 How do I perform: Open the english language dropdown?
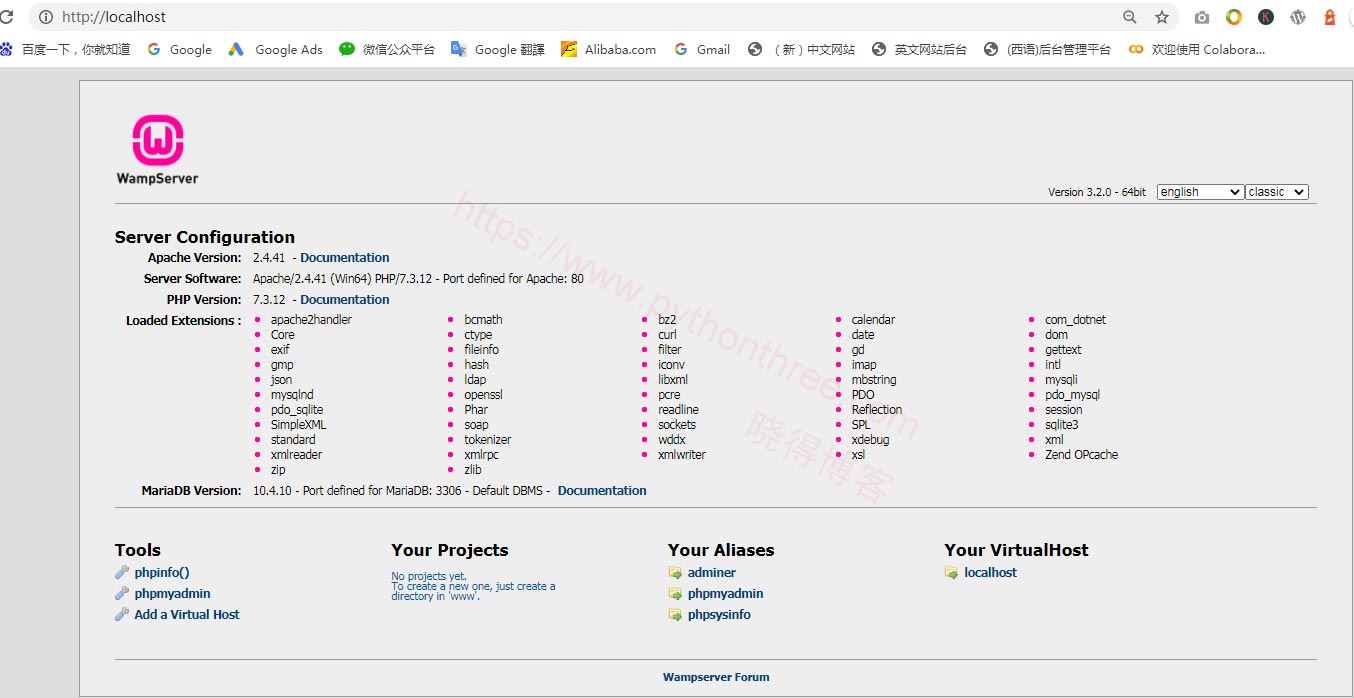click(x=1200, y=192)
